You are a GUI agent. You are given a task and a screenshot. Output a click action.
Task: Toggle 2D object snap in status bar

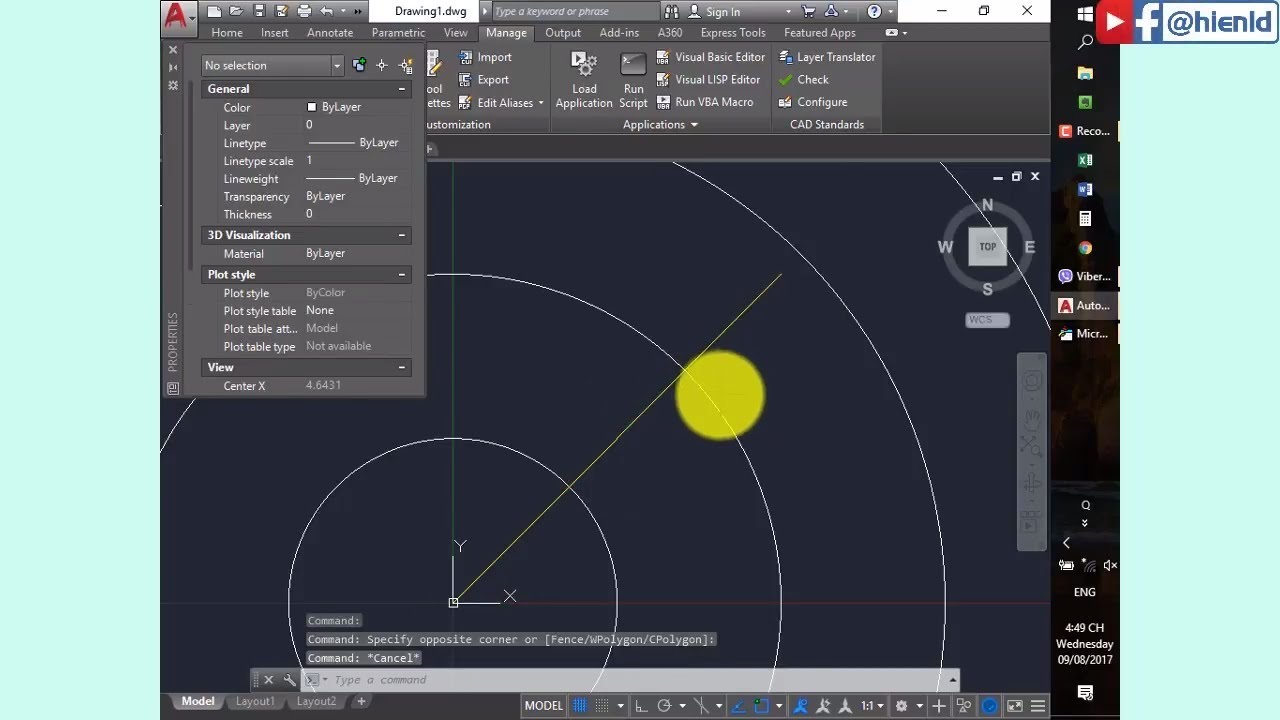(761, 705)
